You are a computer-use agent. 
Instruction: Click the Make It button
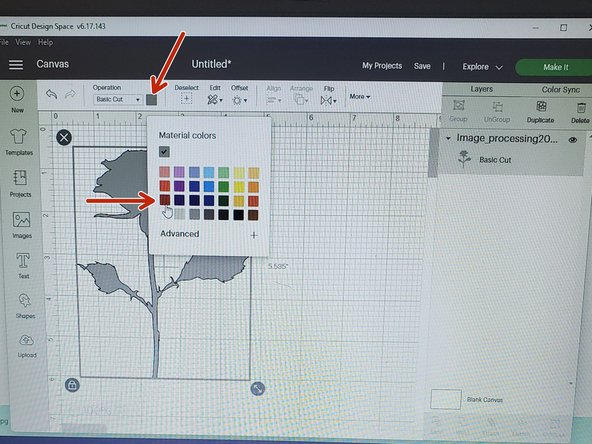554,68
